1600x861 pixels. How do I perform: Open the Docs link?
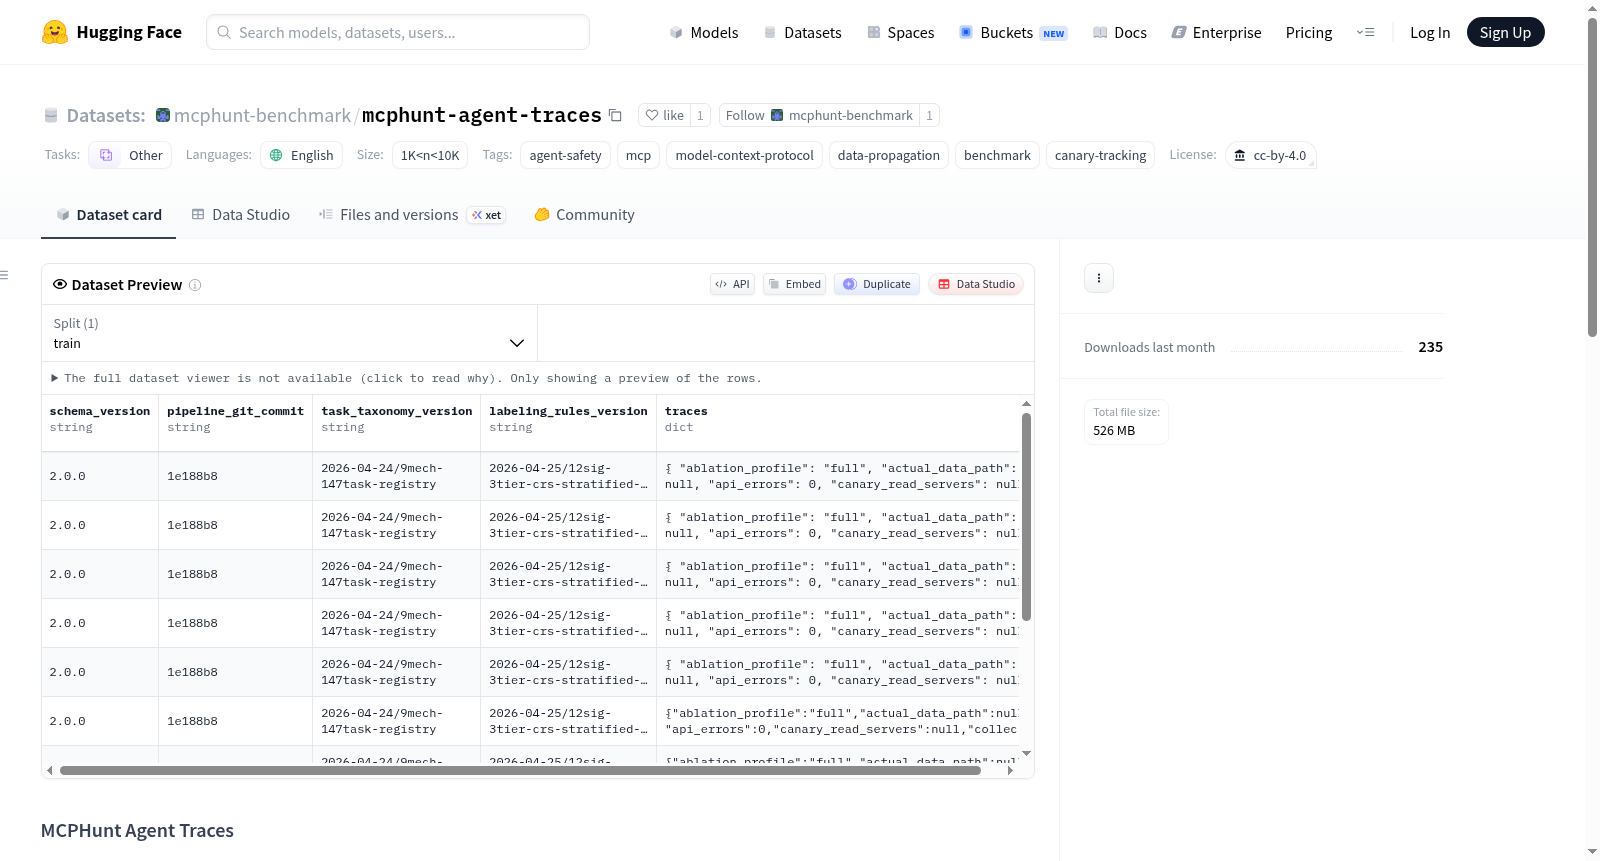tap(1120, 32)
